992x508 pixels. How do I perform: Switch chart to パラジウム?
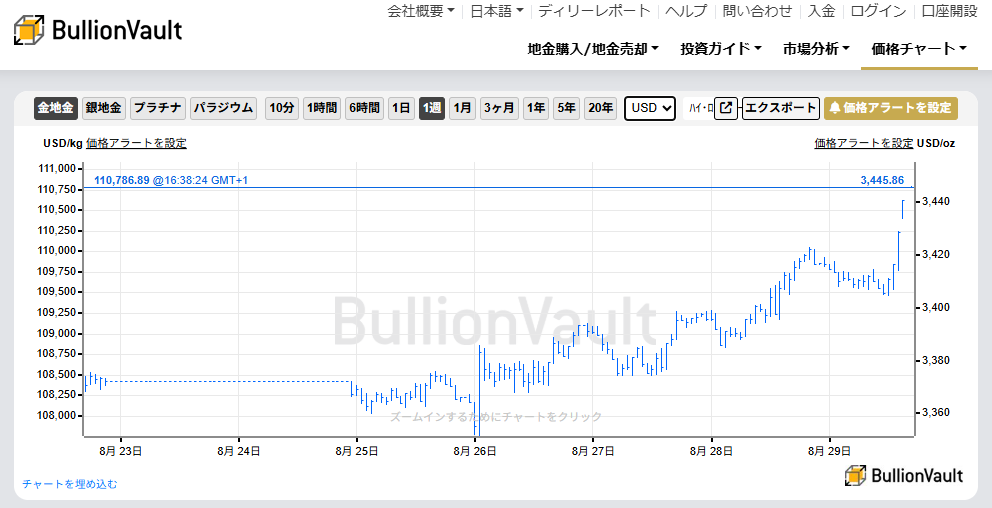click(223, 108)
